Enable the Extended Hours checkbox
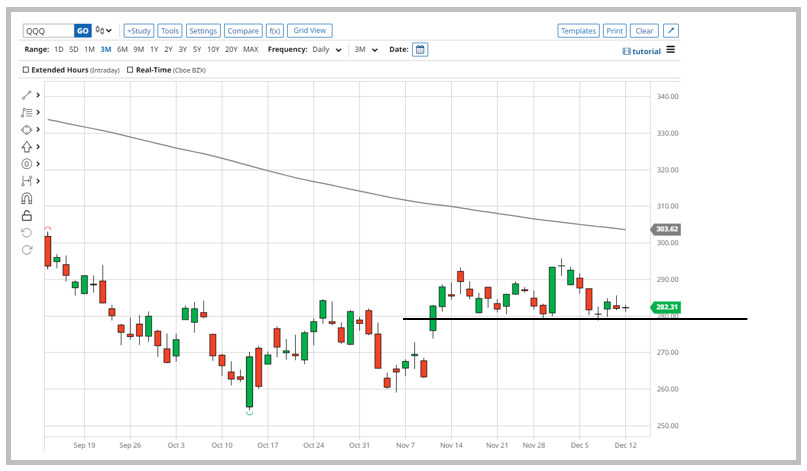The image size is (807, 471). (26, 70)
